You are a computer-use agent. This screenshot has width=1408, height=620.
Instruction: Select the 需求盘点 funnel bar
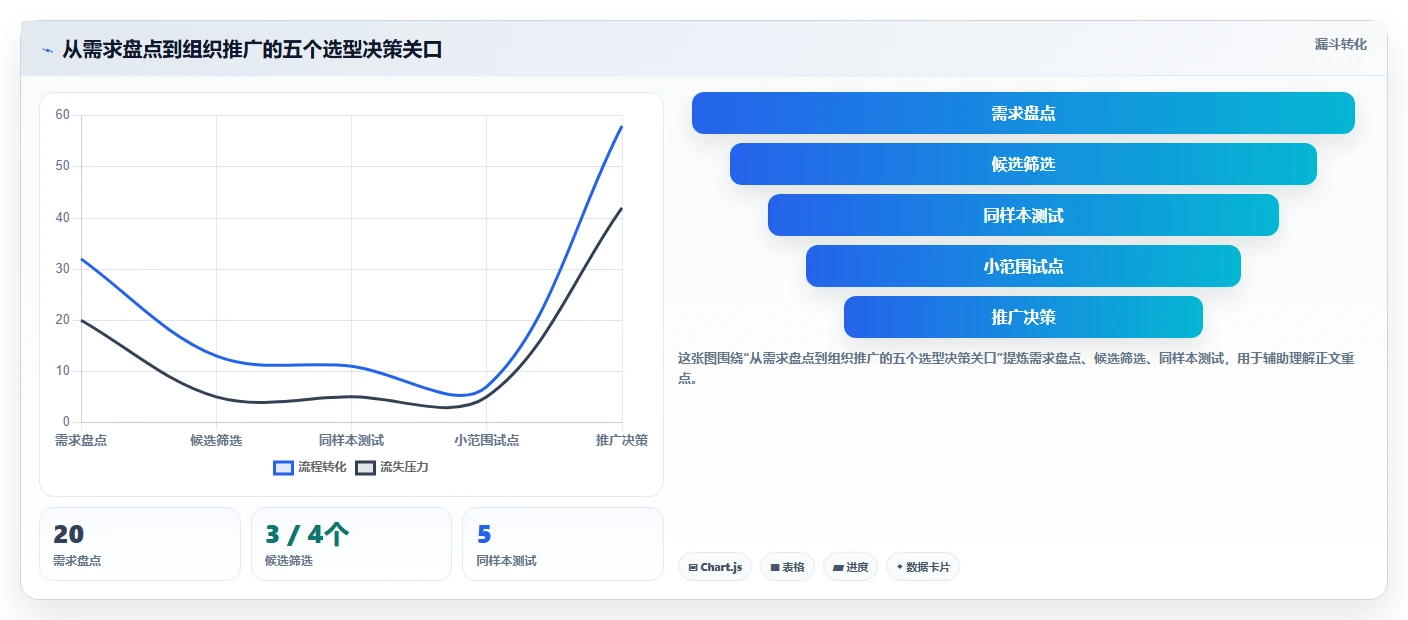pyautogui.click(x=1023, y=113)
